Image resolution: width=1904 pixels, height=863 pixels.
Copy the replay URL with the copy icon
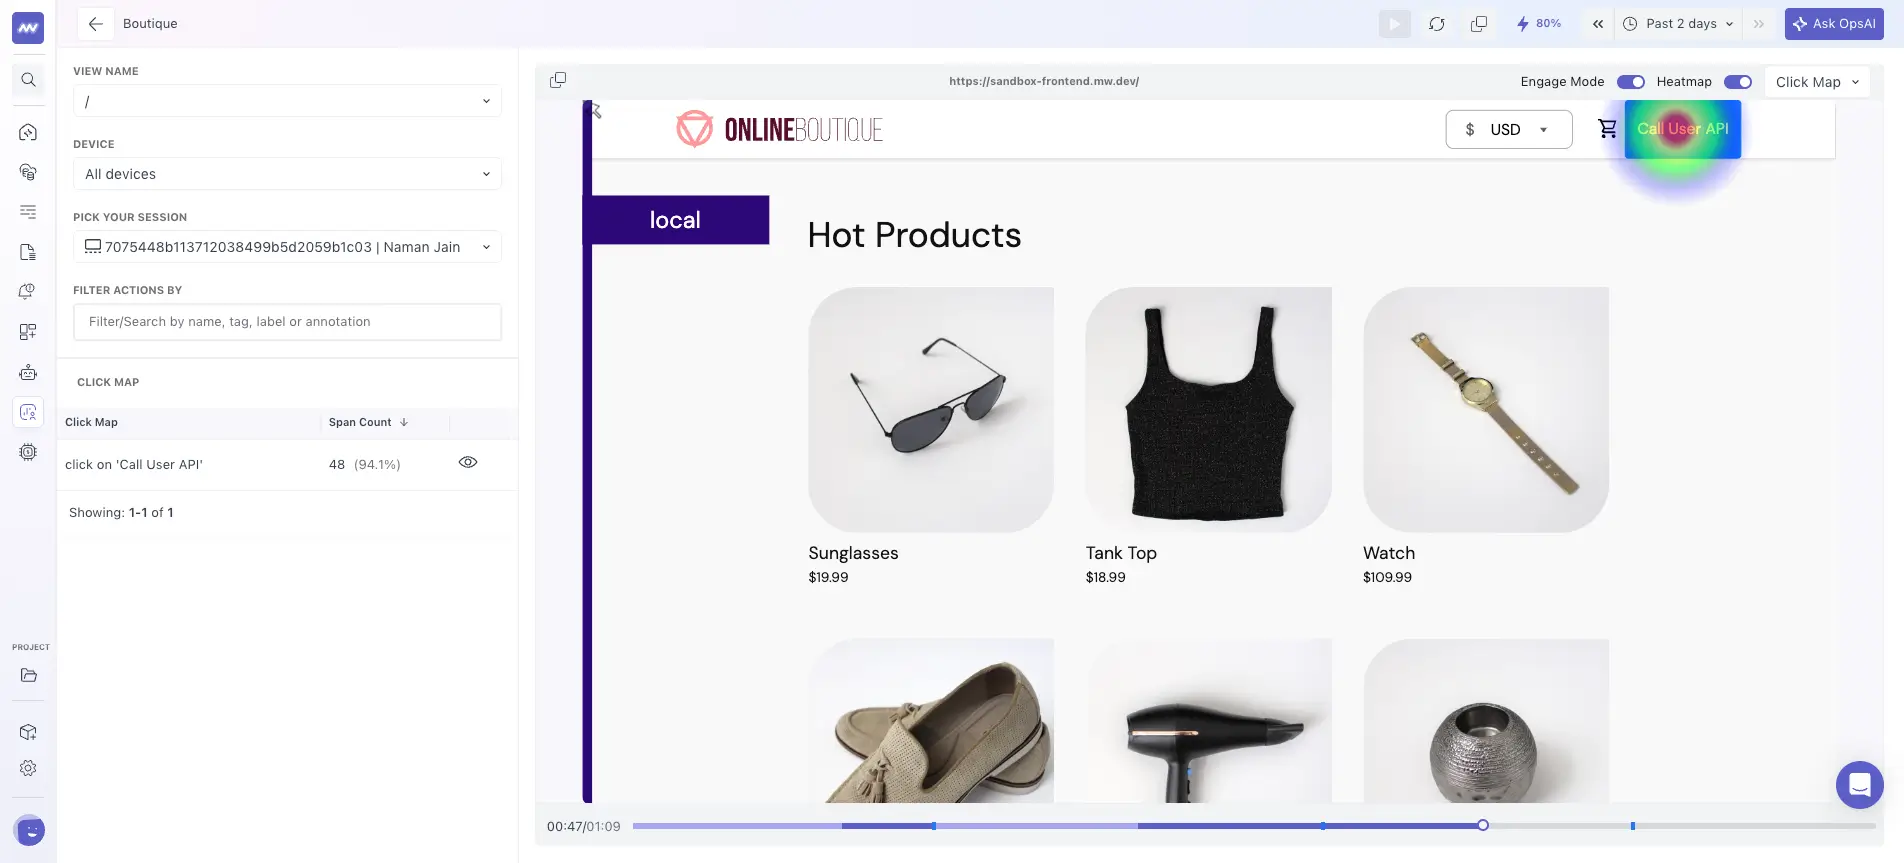558,80
